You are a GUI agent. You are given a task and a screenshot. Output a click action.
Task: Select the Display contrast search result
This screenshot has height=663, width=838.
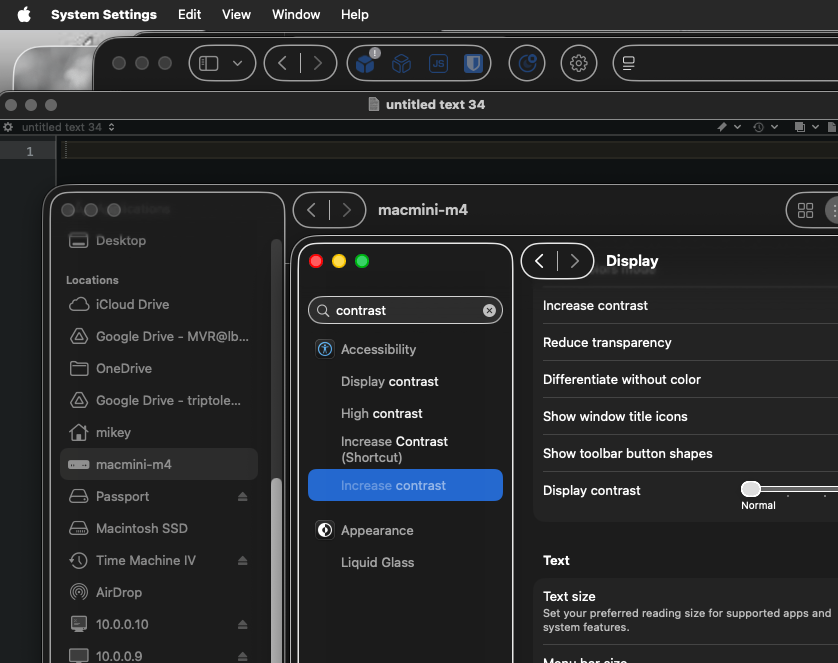point(405,381)
